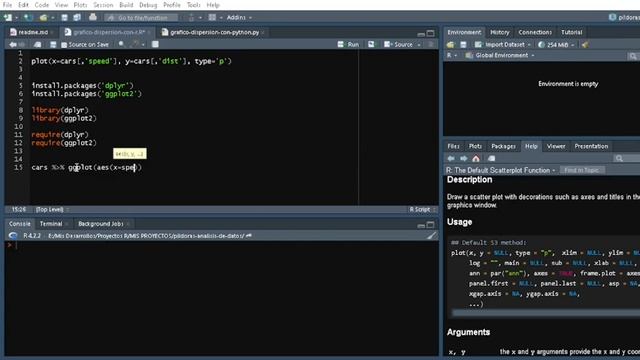Click Help pane back arrow
The width and height of the screenshot is (640, 360).
click(451, 158)
